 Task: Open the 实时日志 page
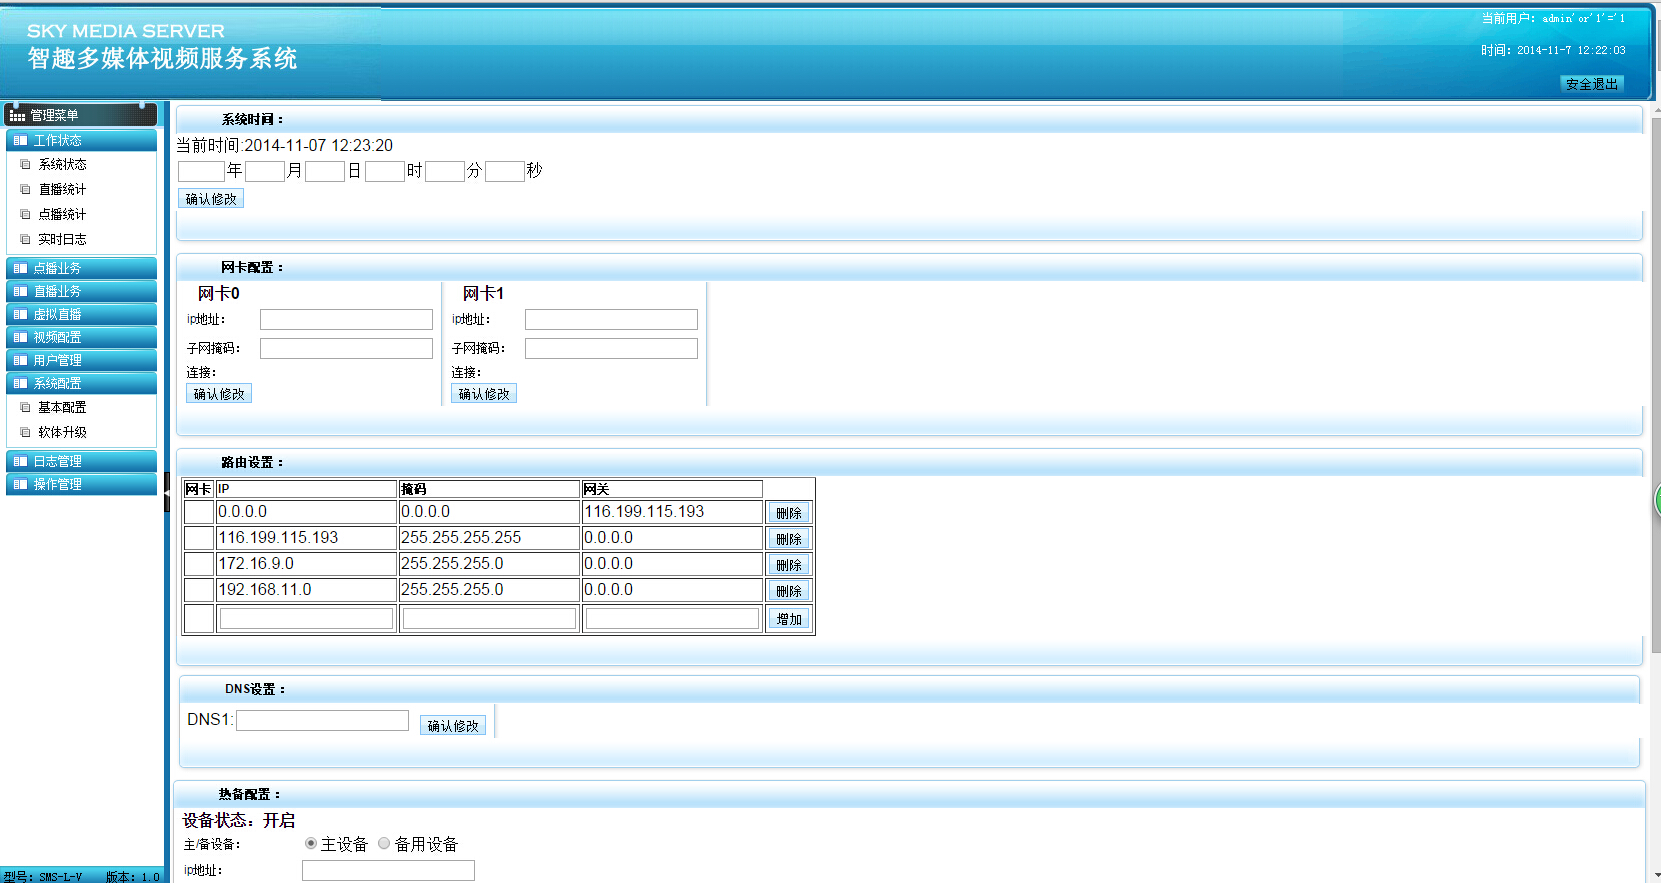pyautogui.click(x=62, y=239)
